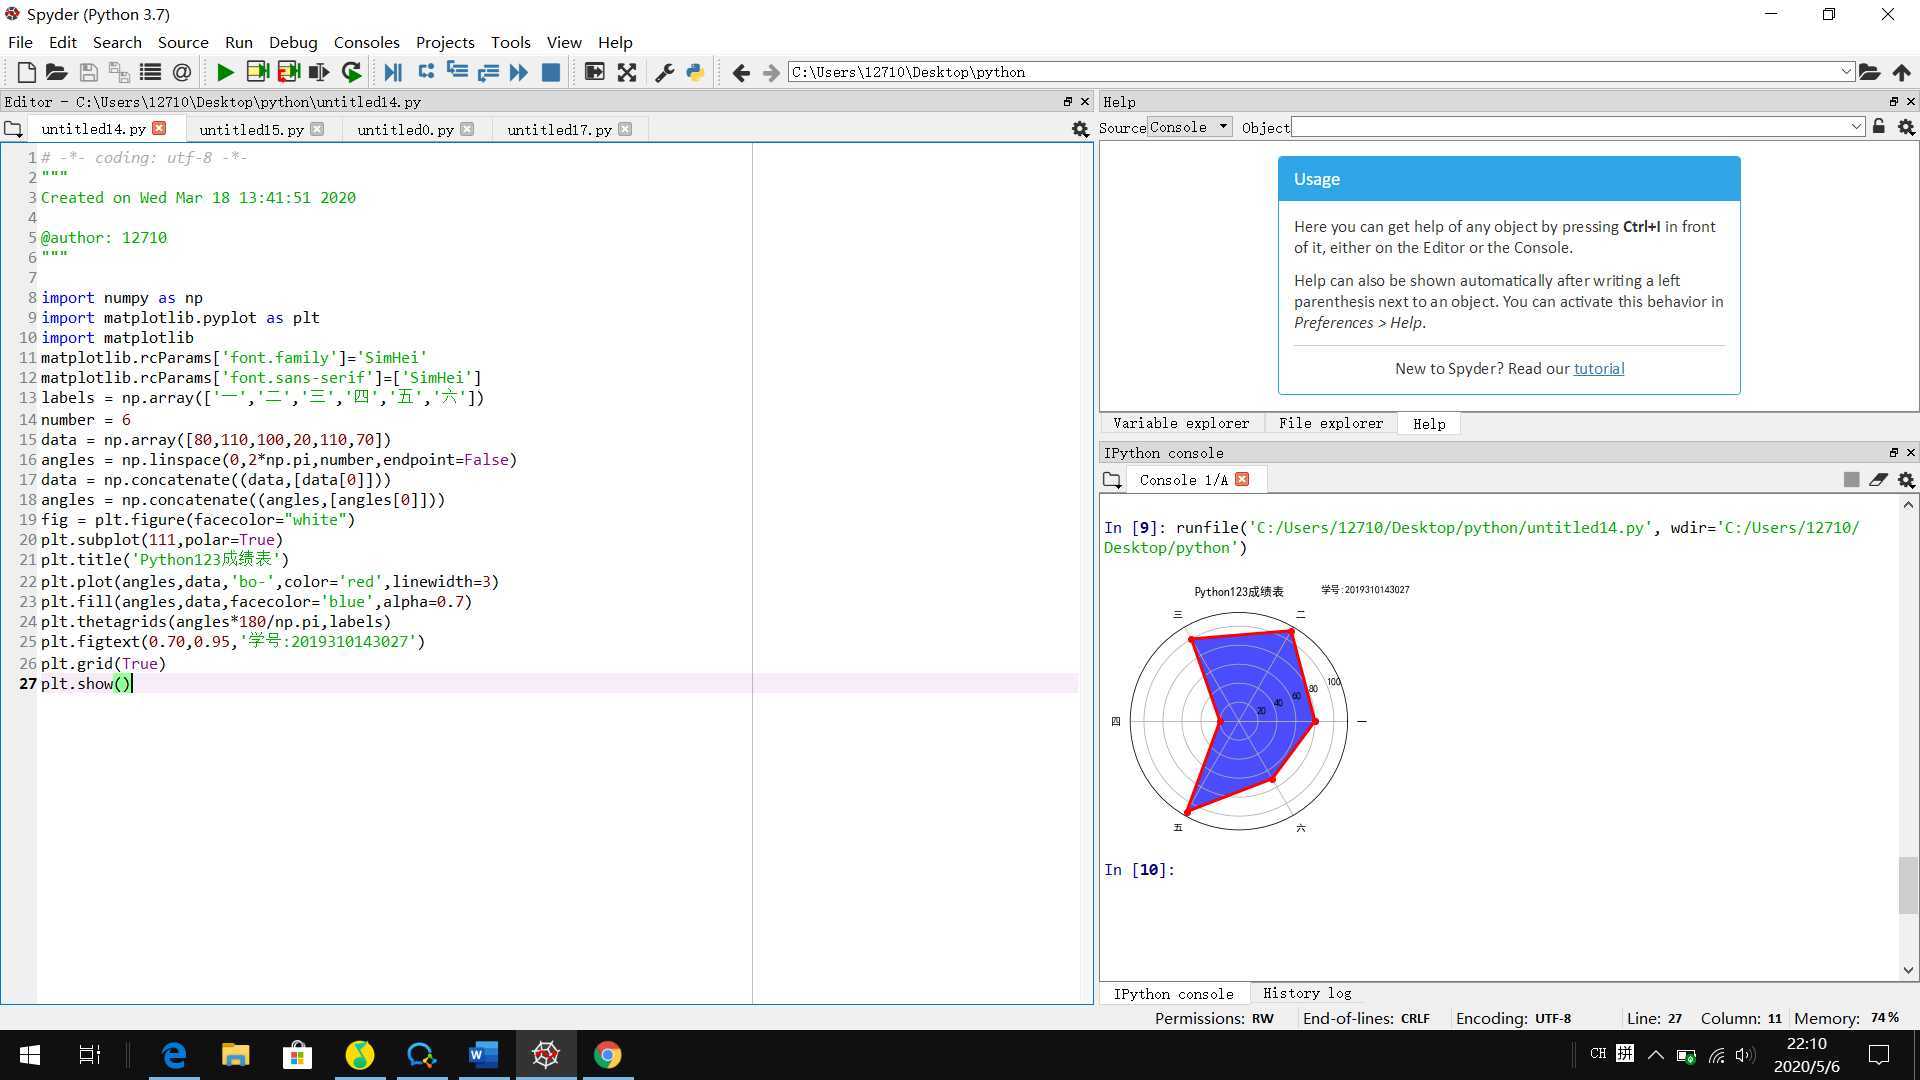Open the PYTHONPATH manager icon

click(x=695, y=72)
